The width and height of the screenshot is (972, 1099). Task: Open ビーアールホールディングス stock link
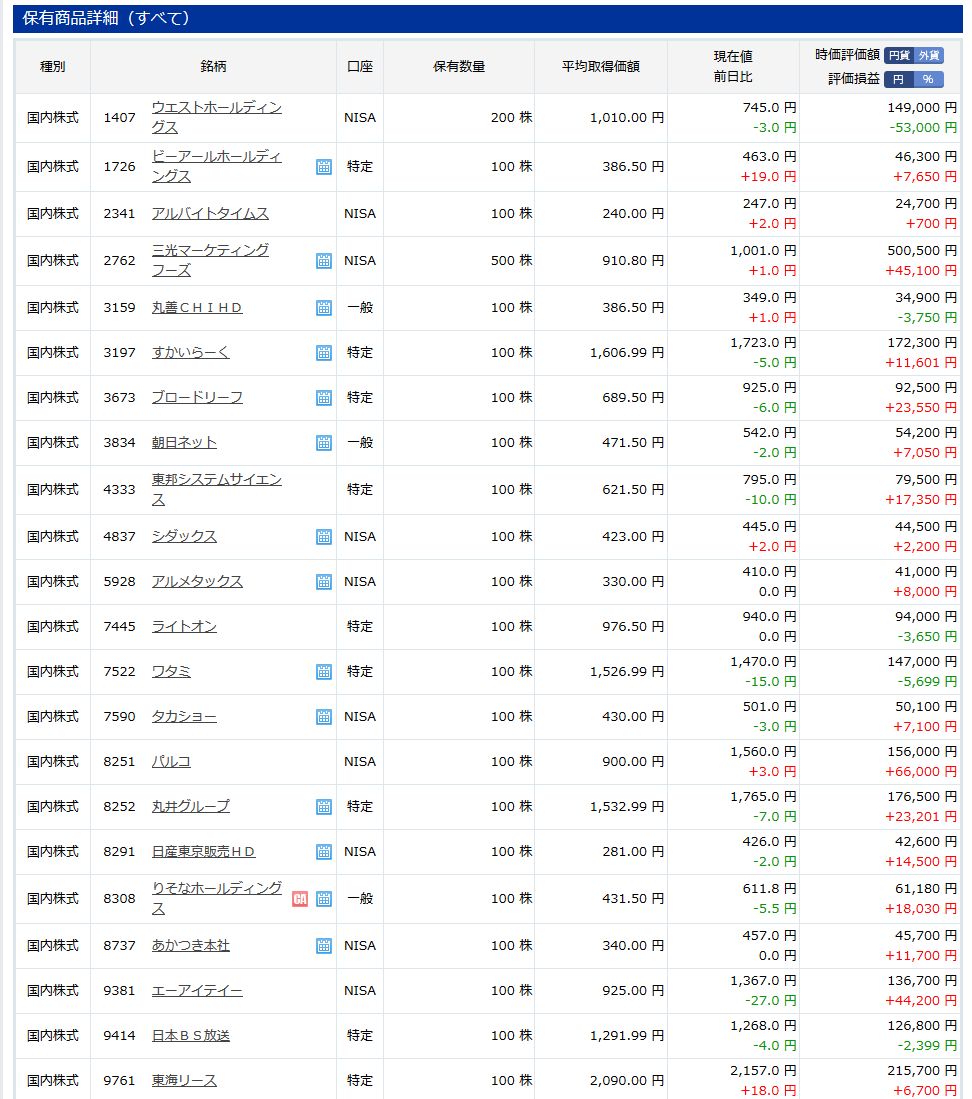(x=217, y=166)
